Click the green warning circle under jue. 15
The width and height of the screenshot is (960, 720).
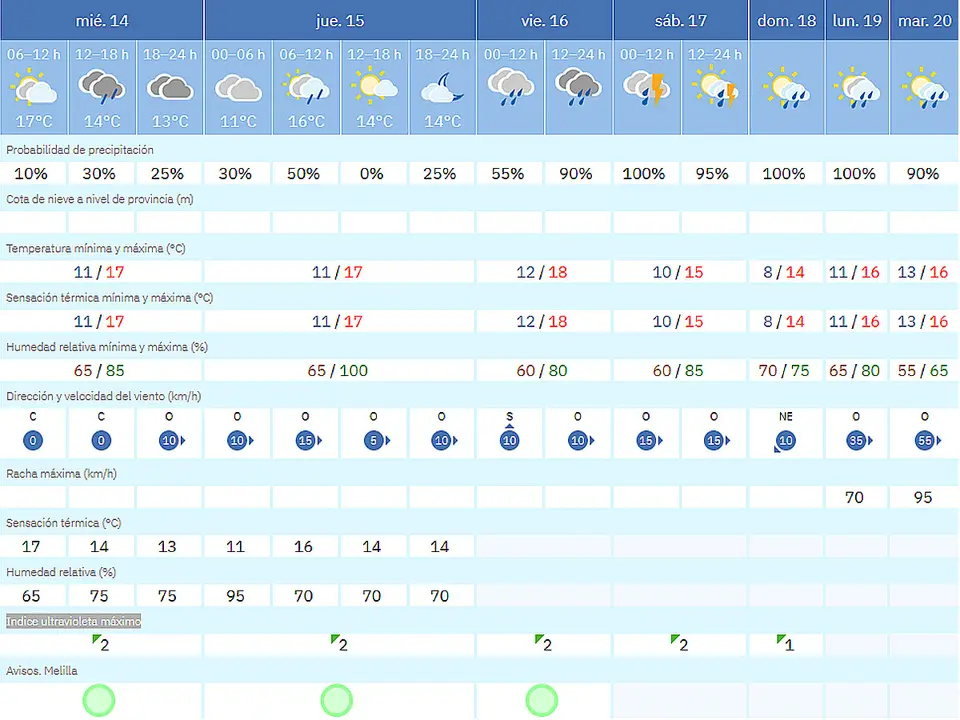tap(337, 700)
